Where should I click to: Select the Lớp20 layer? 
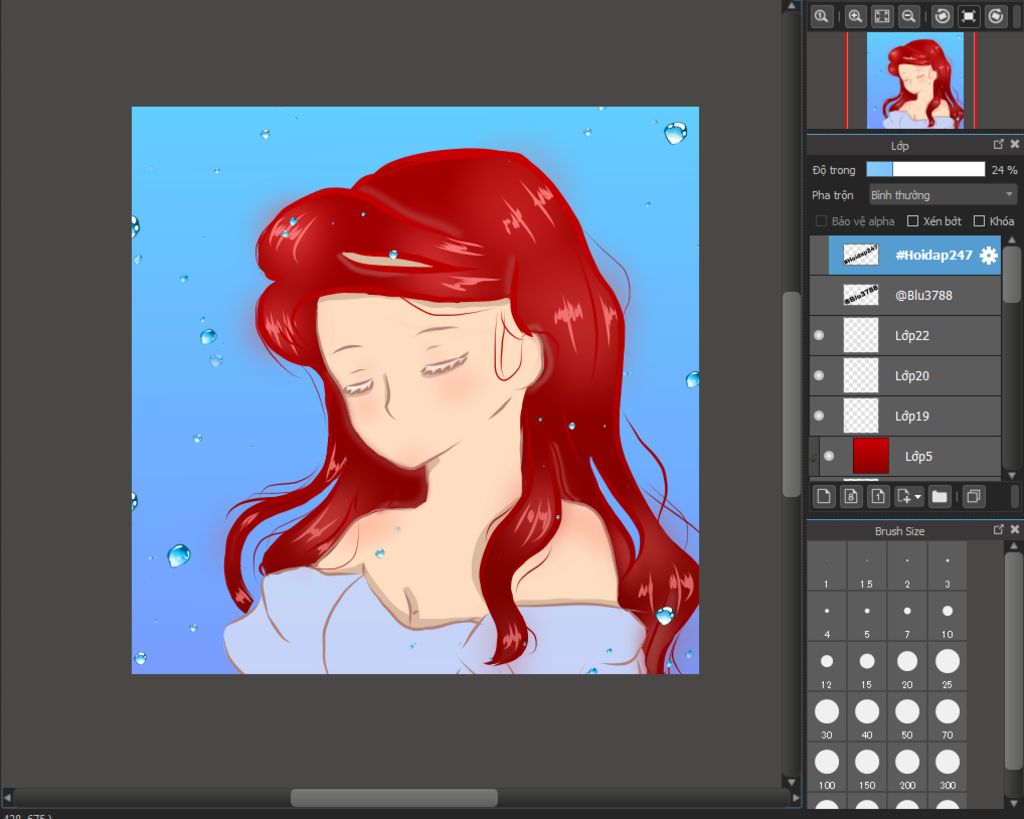point(905,376)
